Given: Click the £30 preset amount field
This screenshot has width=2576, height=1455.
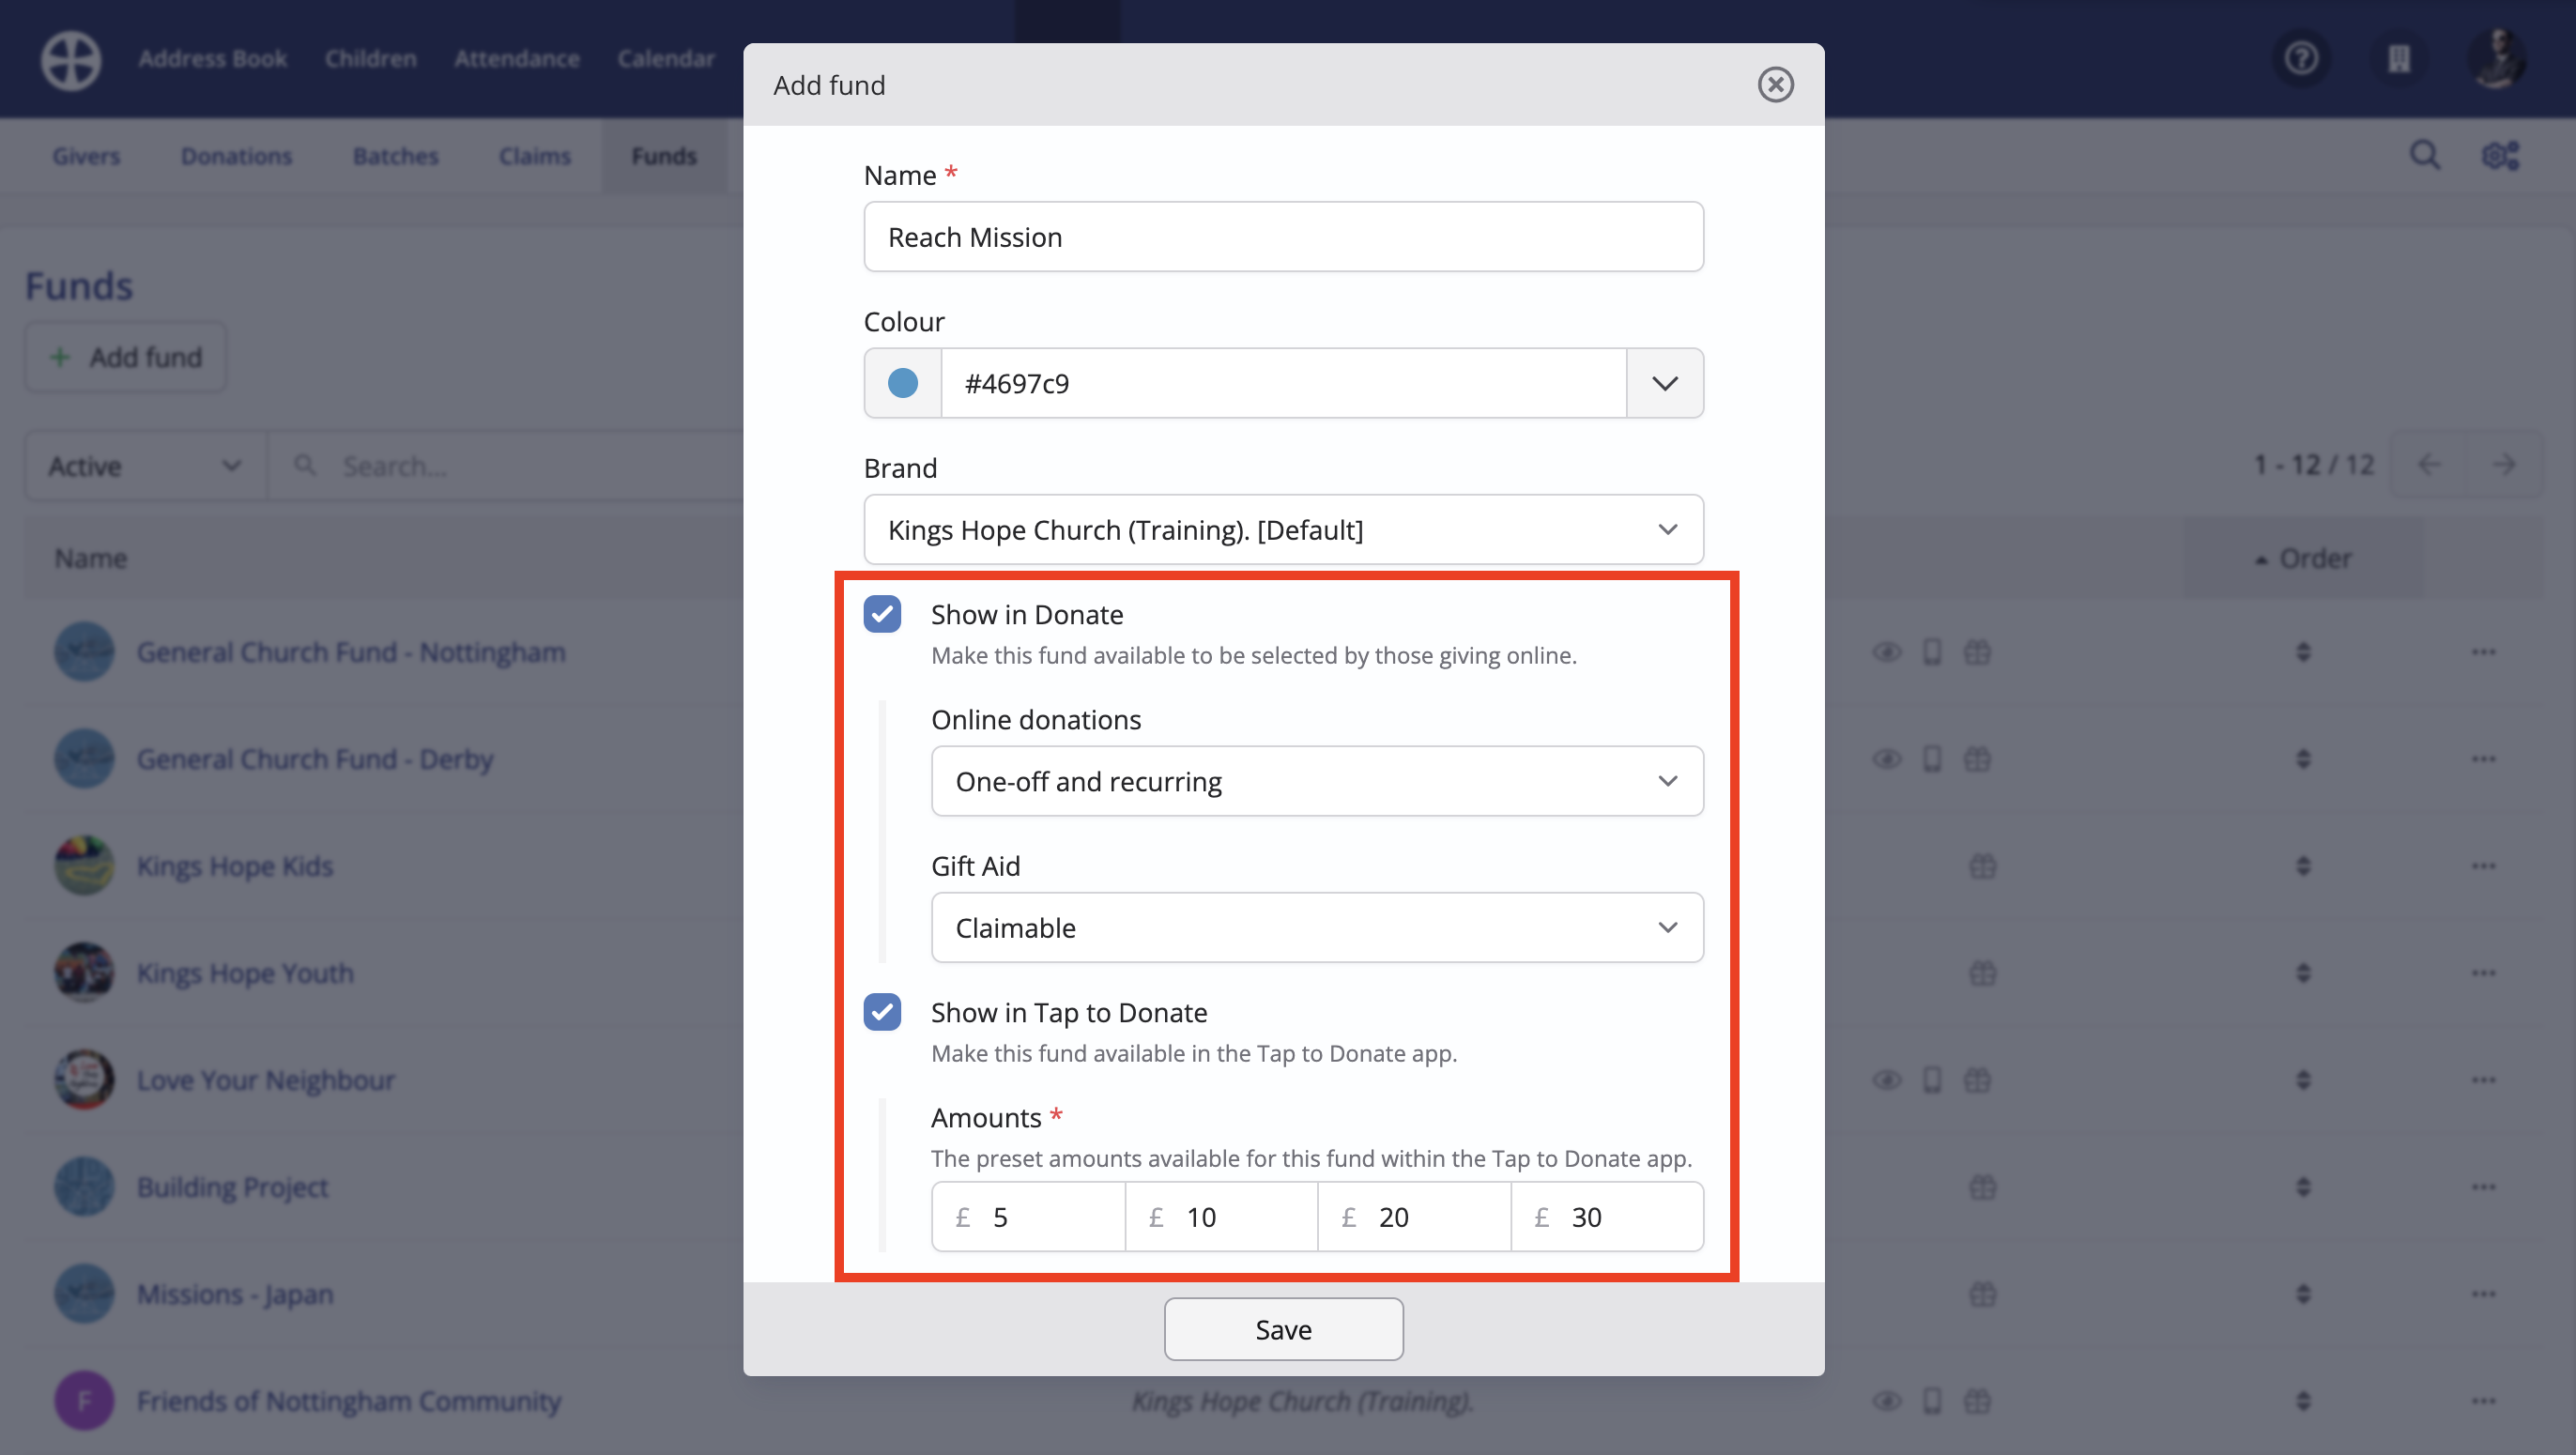Looking at the screenshot, I should [1607, 1217].
